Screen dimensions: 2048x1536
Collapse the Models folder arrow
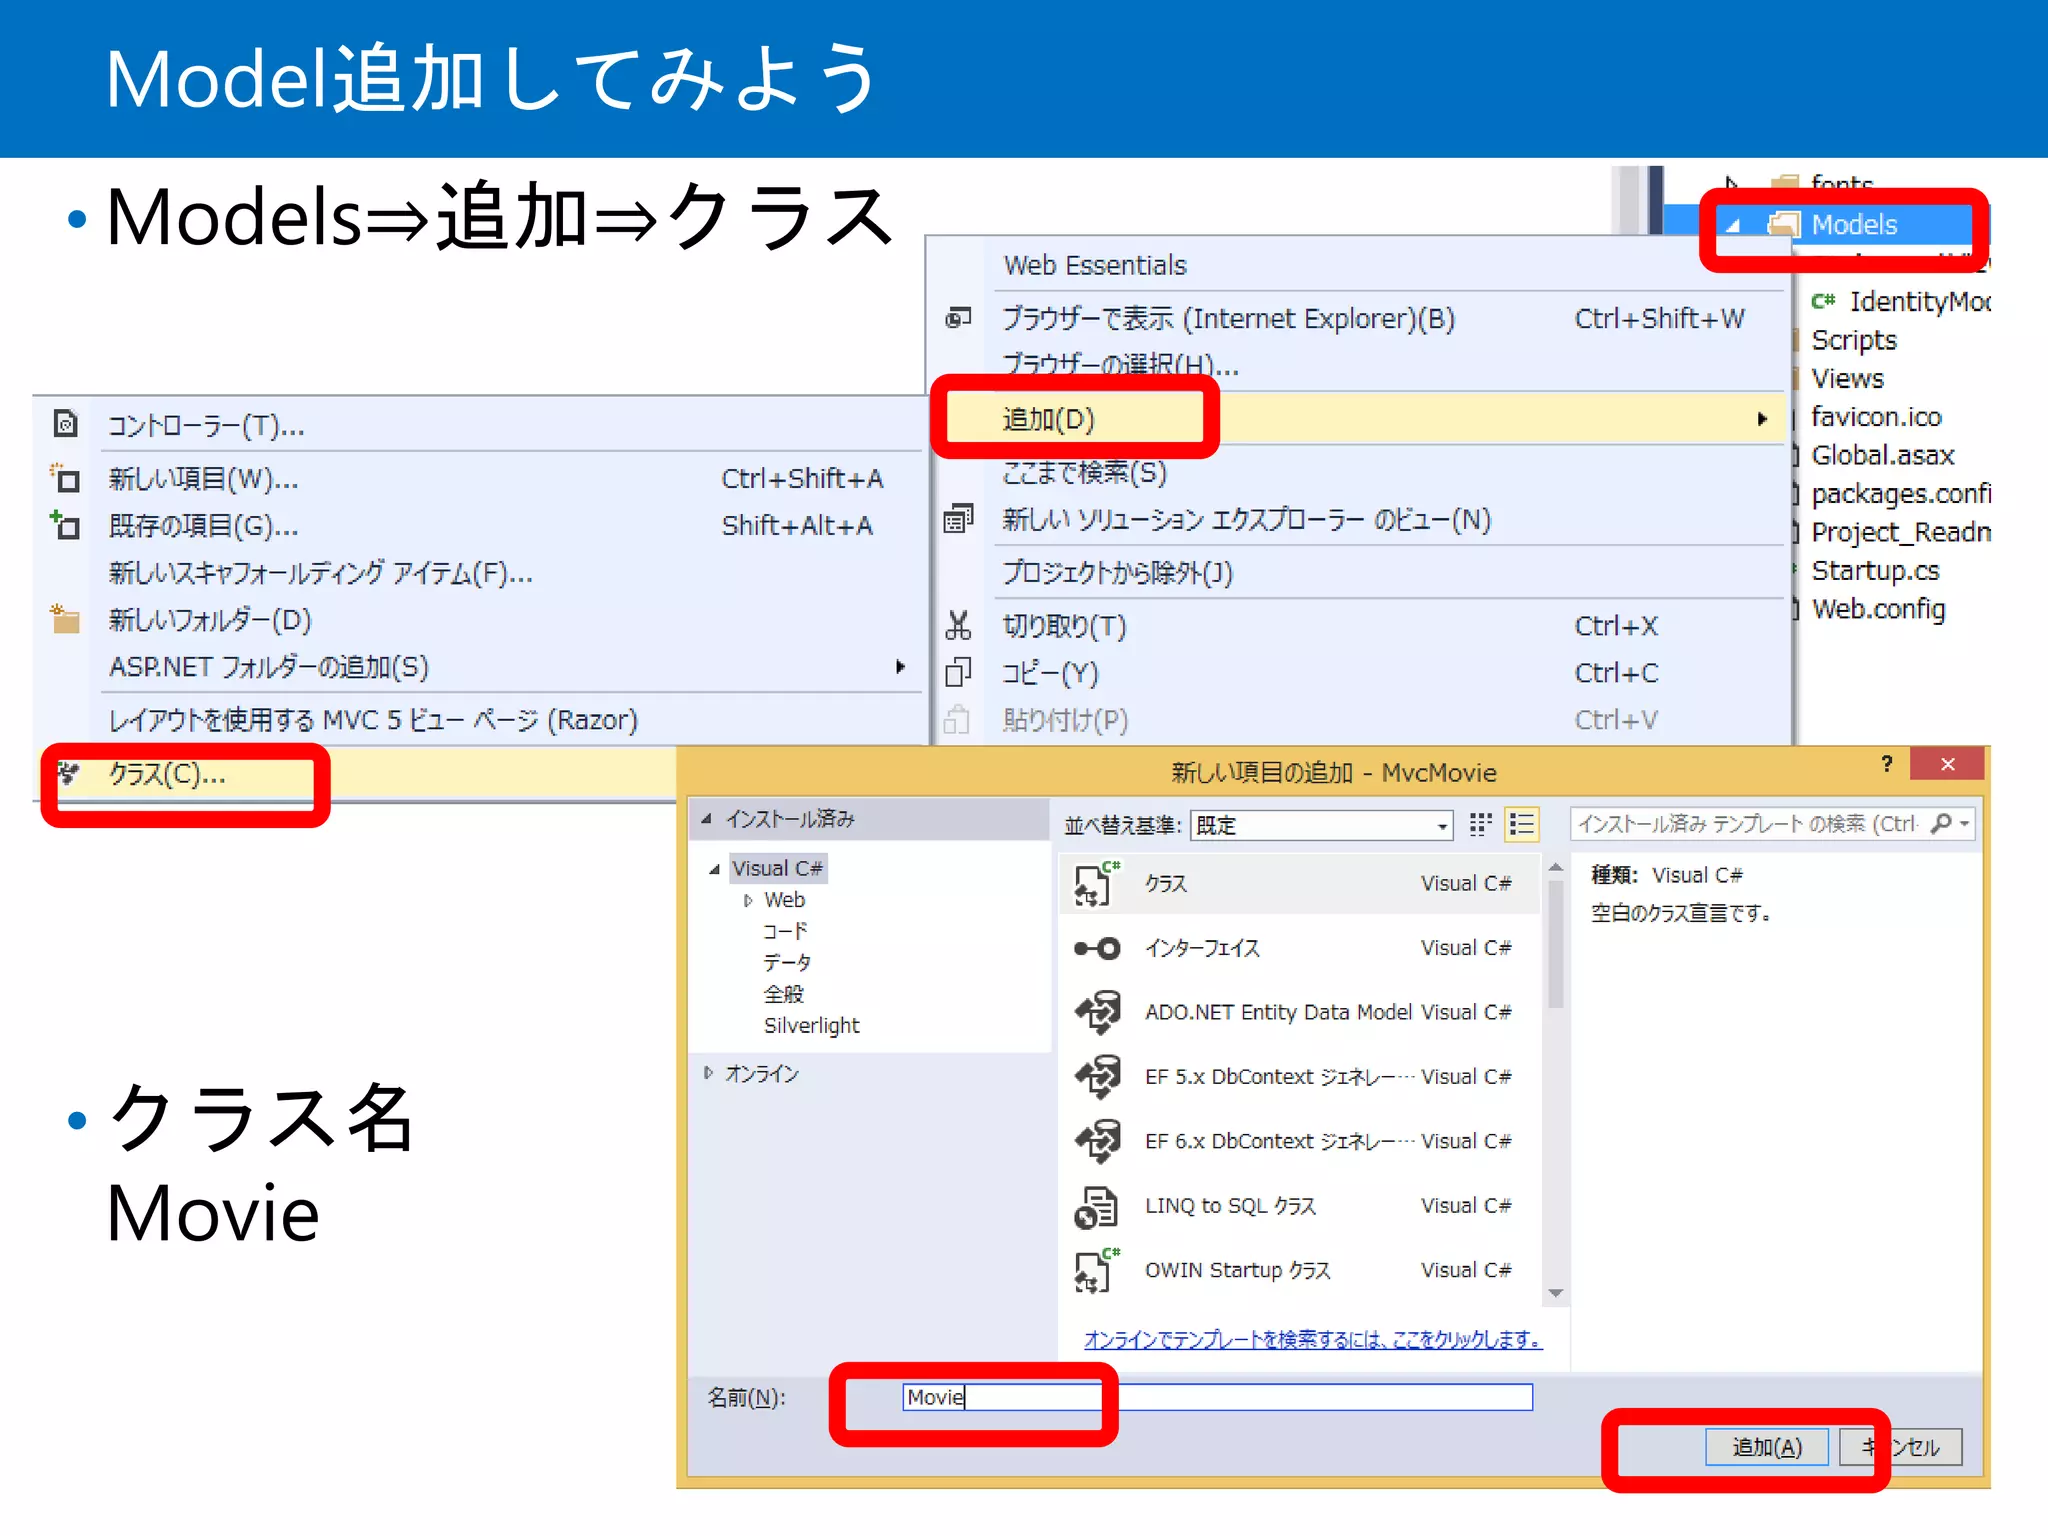pos(1733,226)
